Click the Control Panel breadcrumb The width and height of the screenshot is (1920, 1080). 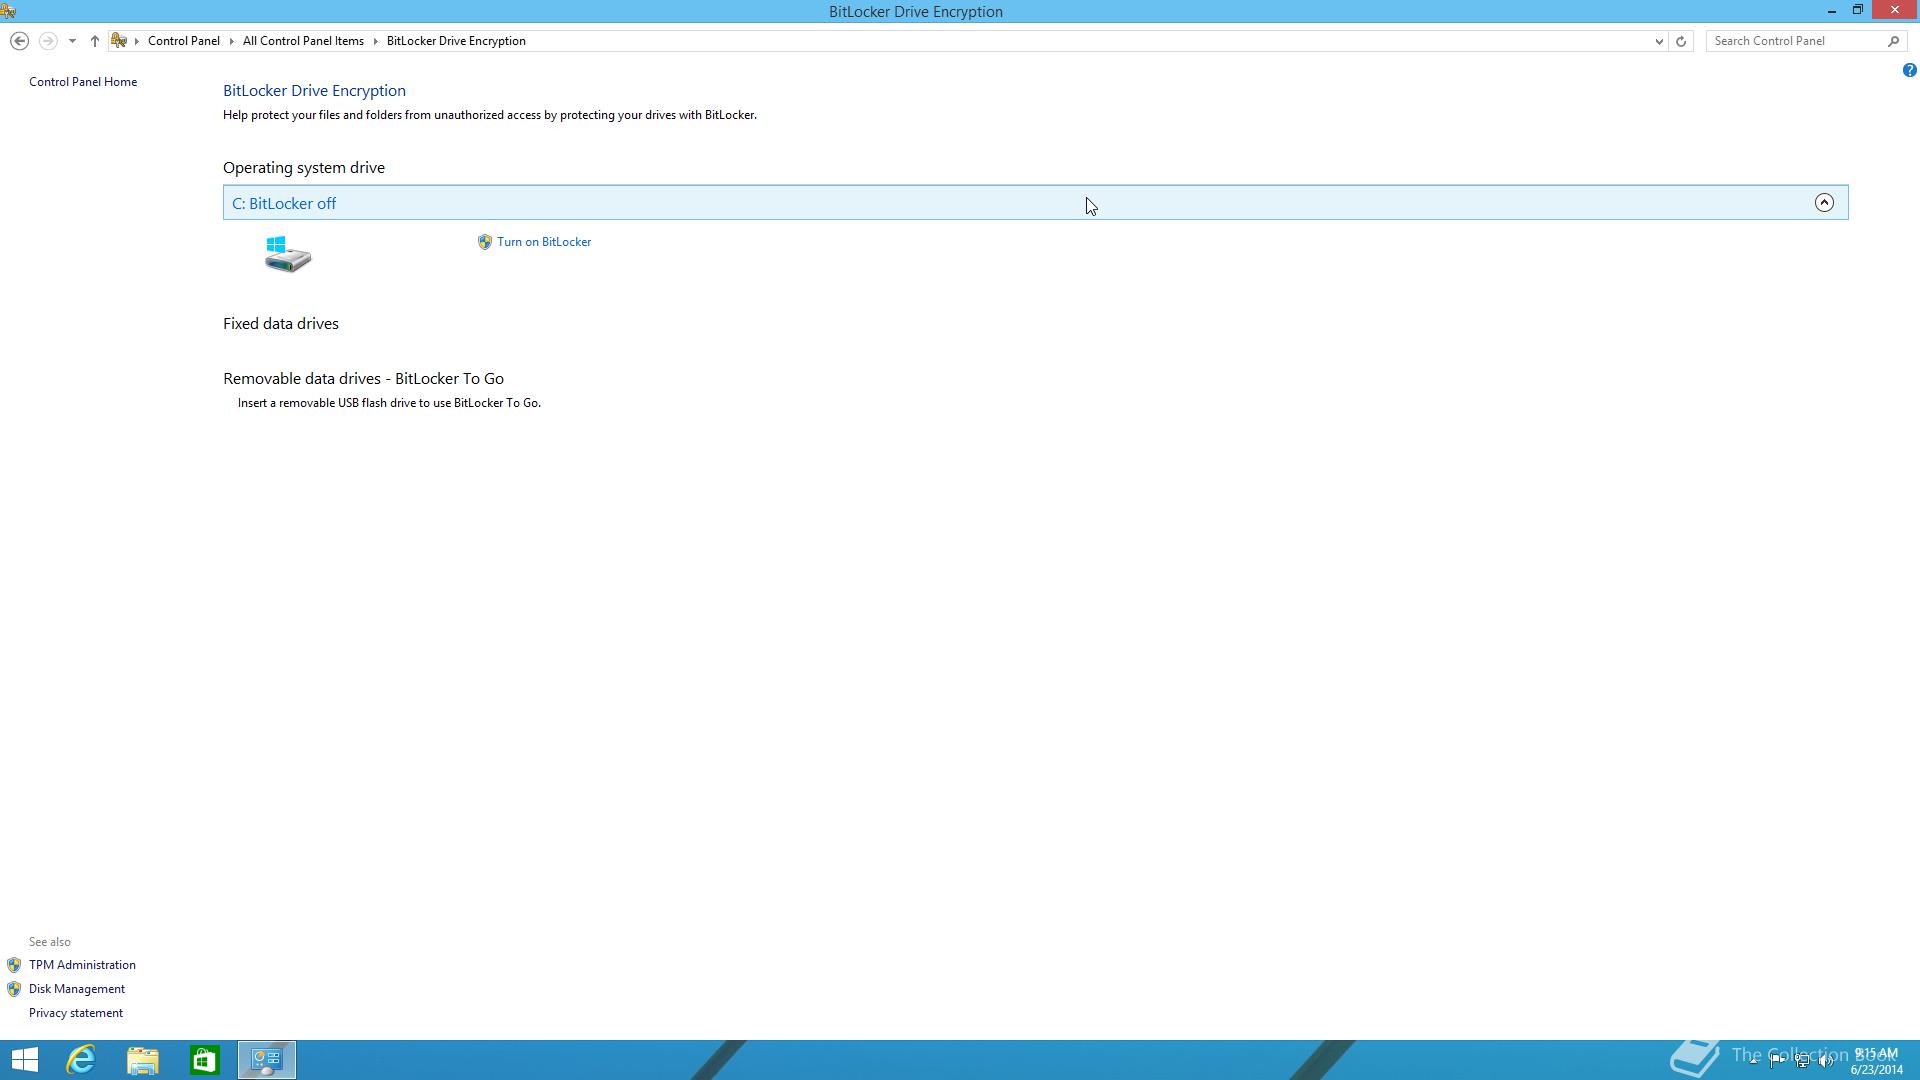[184, 41]
